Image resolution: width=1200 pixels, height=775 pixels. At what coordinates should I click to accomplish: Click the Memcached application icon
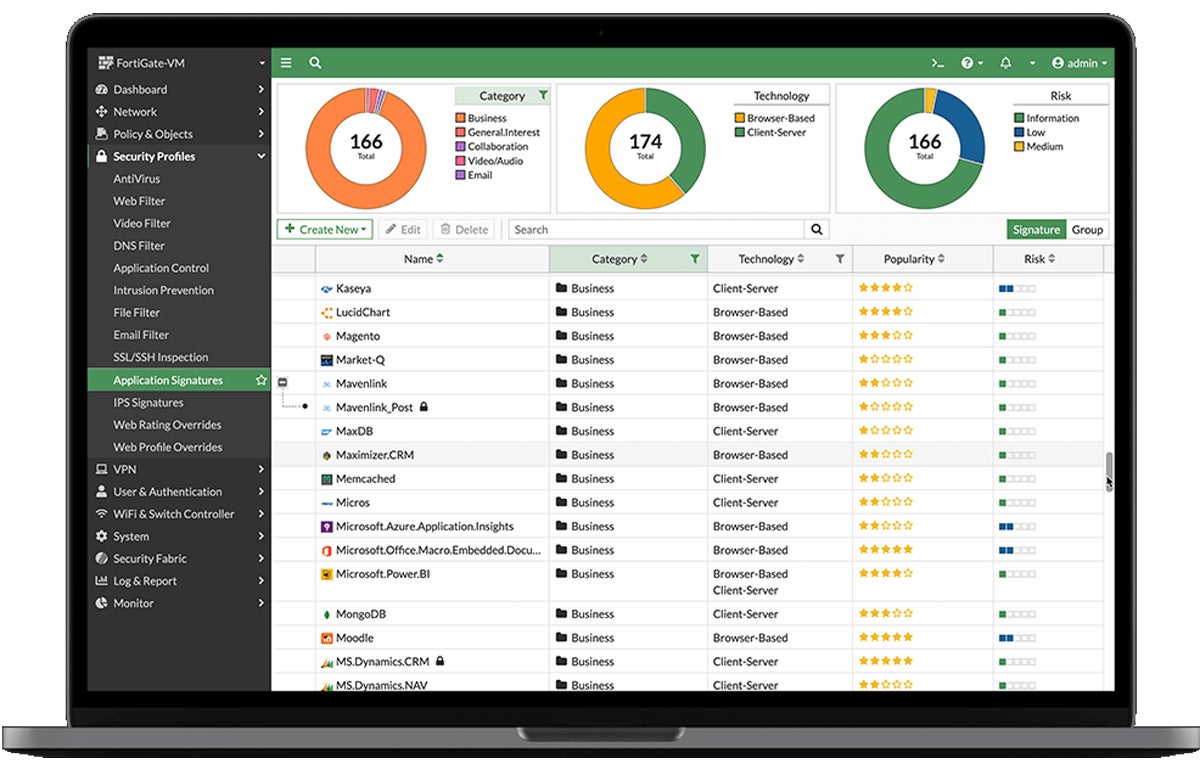pyautogui.click(x=326, y=479)
